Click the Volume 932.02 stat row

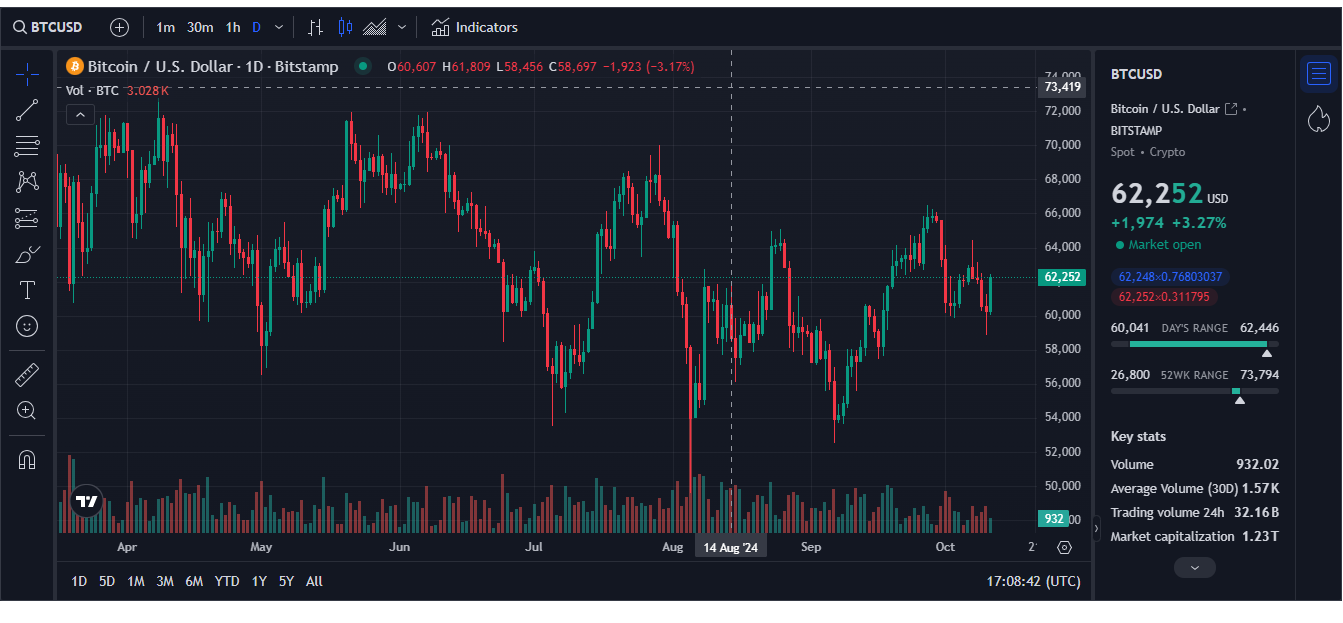click(1195, 464)
